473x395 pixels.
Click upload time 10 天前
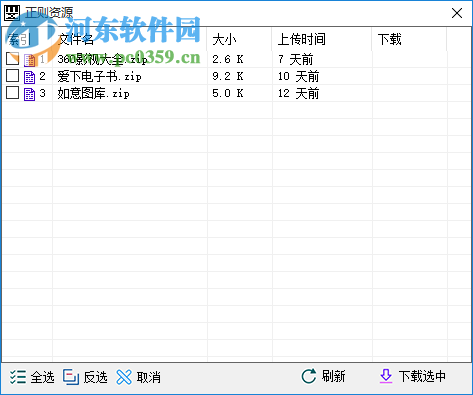click(x=299, y=76)
